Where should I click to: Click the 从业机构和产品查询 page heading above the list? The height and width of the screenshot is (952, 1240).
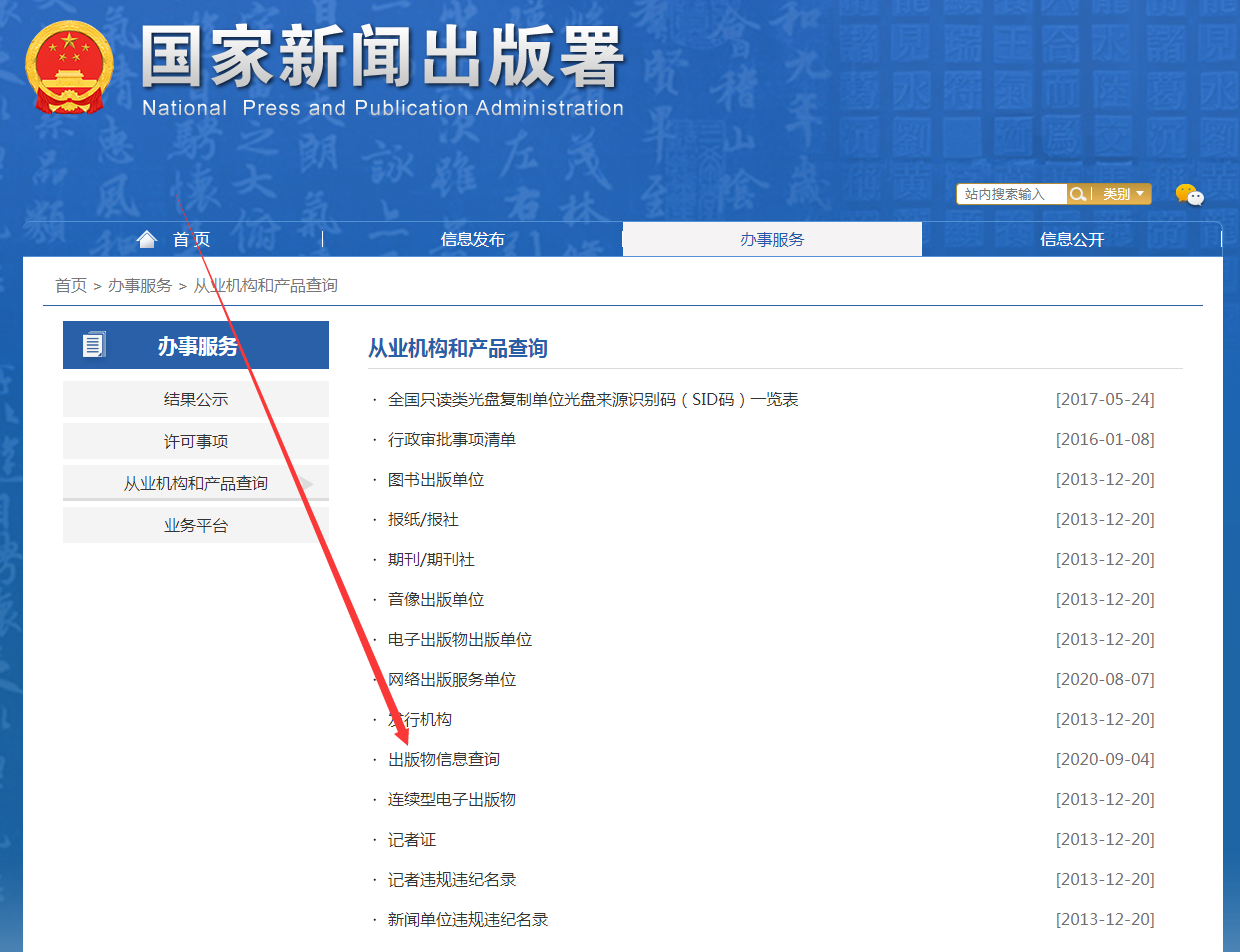458,348
